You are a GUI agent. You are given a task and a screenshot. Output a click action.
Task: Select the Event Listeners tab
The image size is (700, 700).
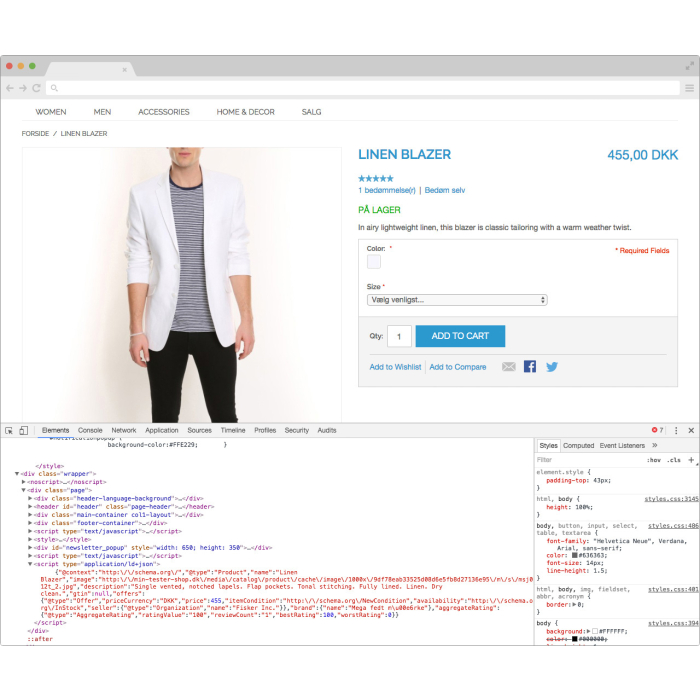pos(622,446)
